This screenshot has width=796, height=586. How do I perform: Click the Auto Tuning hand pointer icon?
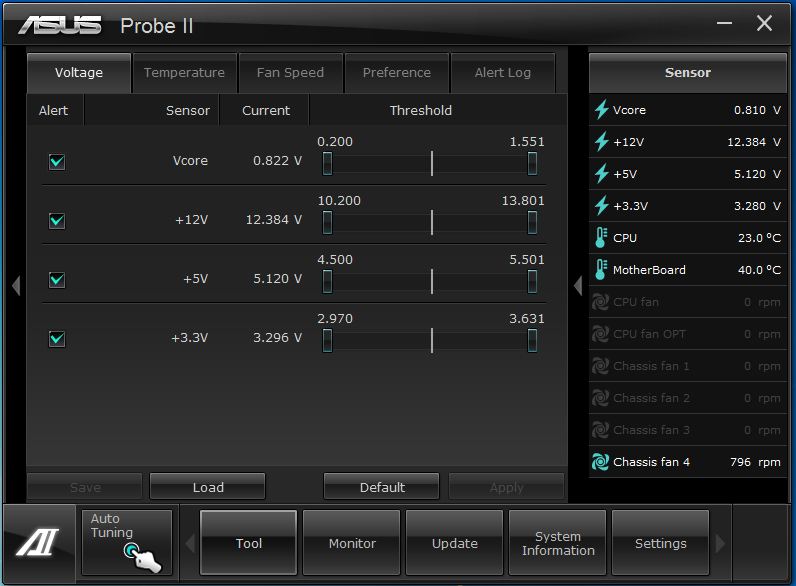143,558
